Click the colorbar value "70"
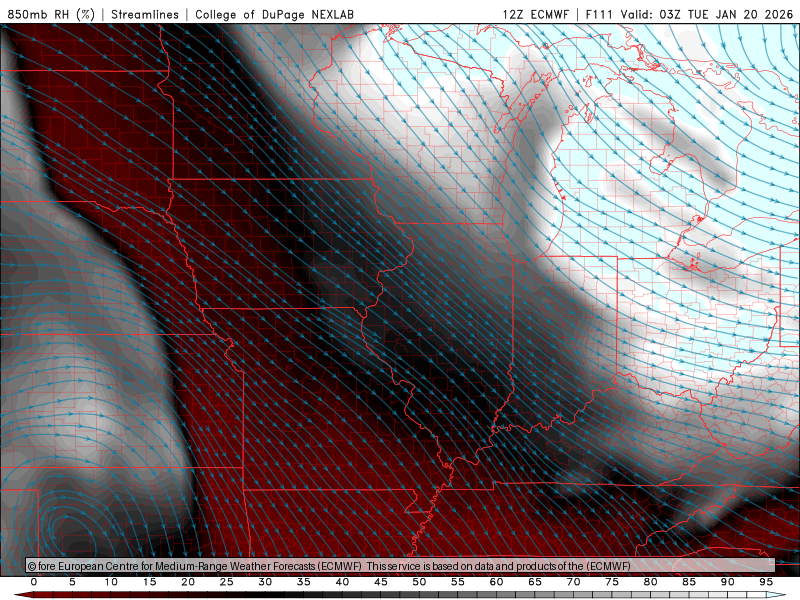 click(x=573, y=582)
